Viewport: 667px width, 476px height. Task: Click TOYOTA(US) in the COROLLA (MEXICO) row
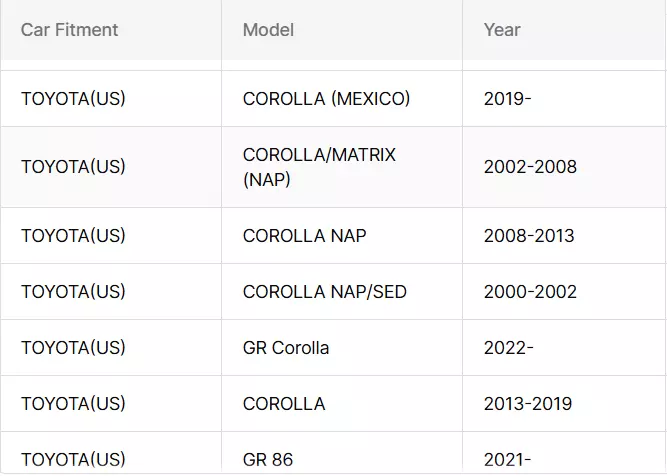73,99
